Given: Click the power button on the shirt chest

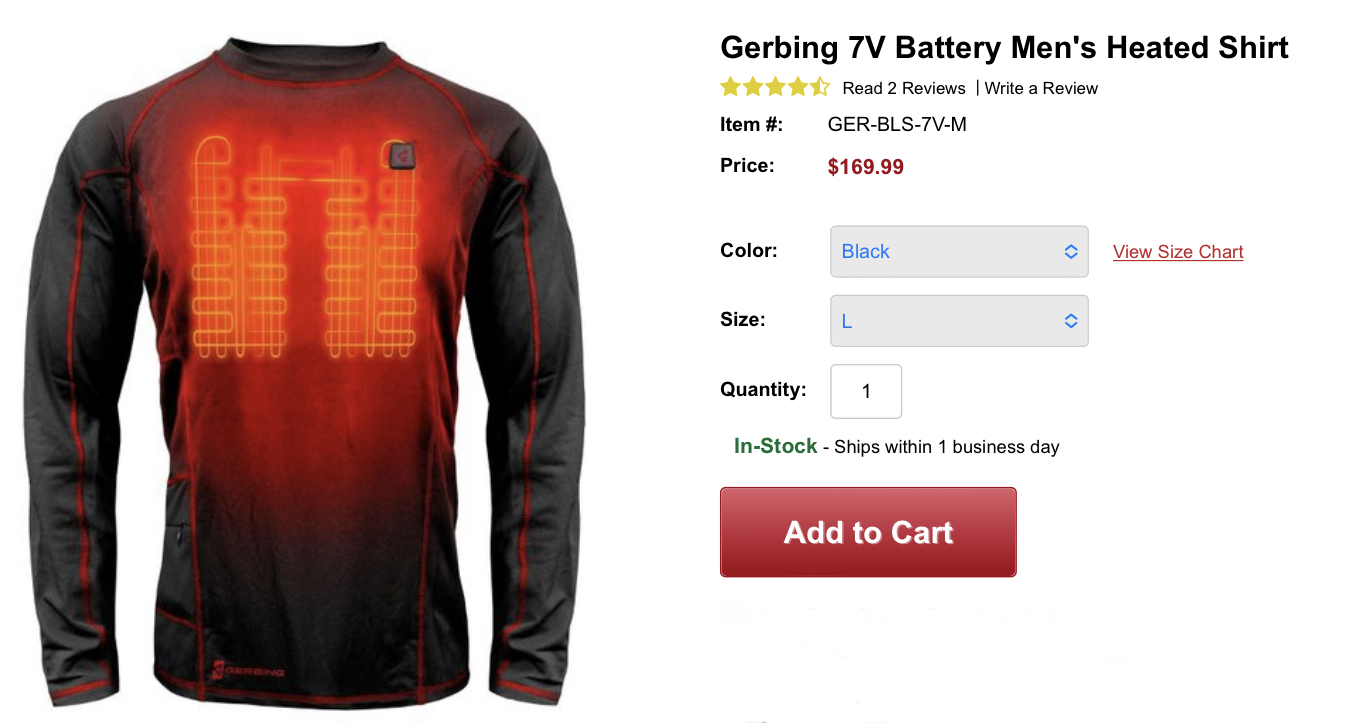Looking at the screenshot, I should click(403, 156).
